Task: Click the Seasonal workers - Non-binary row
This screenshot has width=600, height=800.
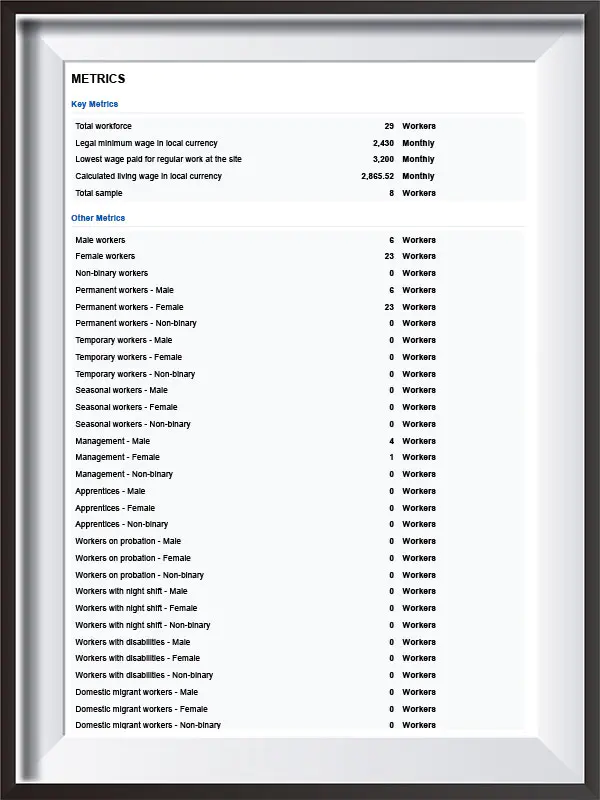Action: pos(298,424)
